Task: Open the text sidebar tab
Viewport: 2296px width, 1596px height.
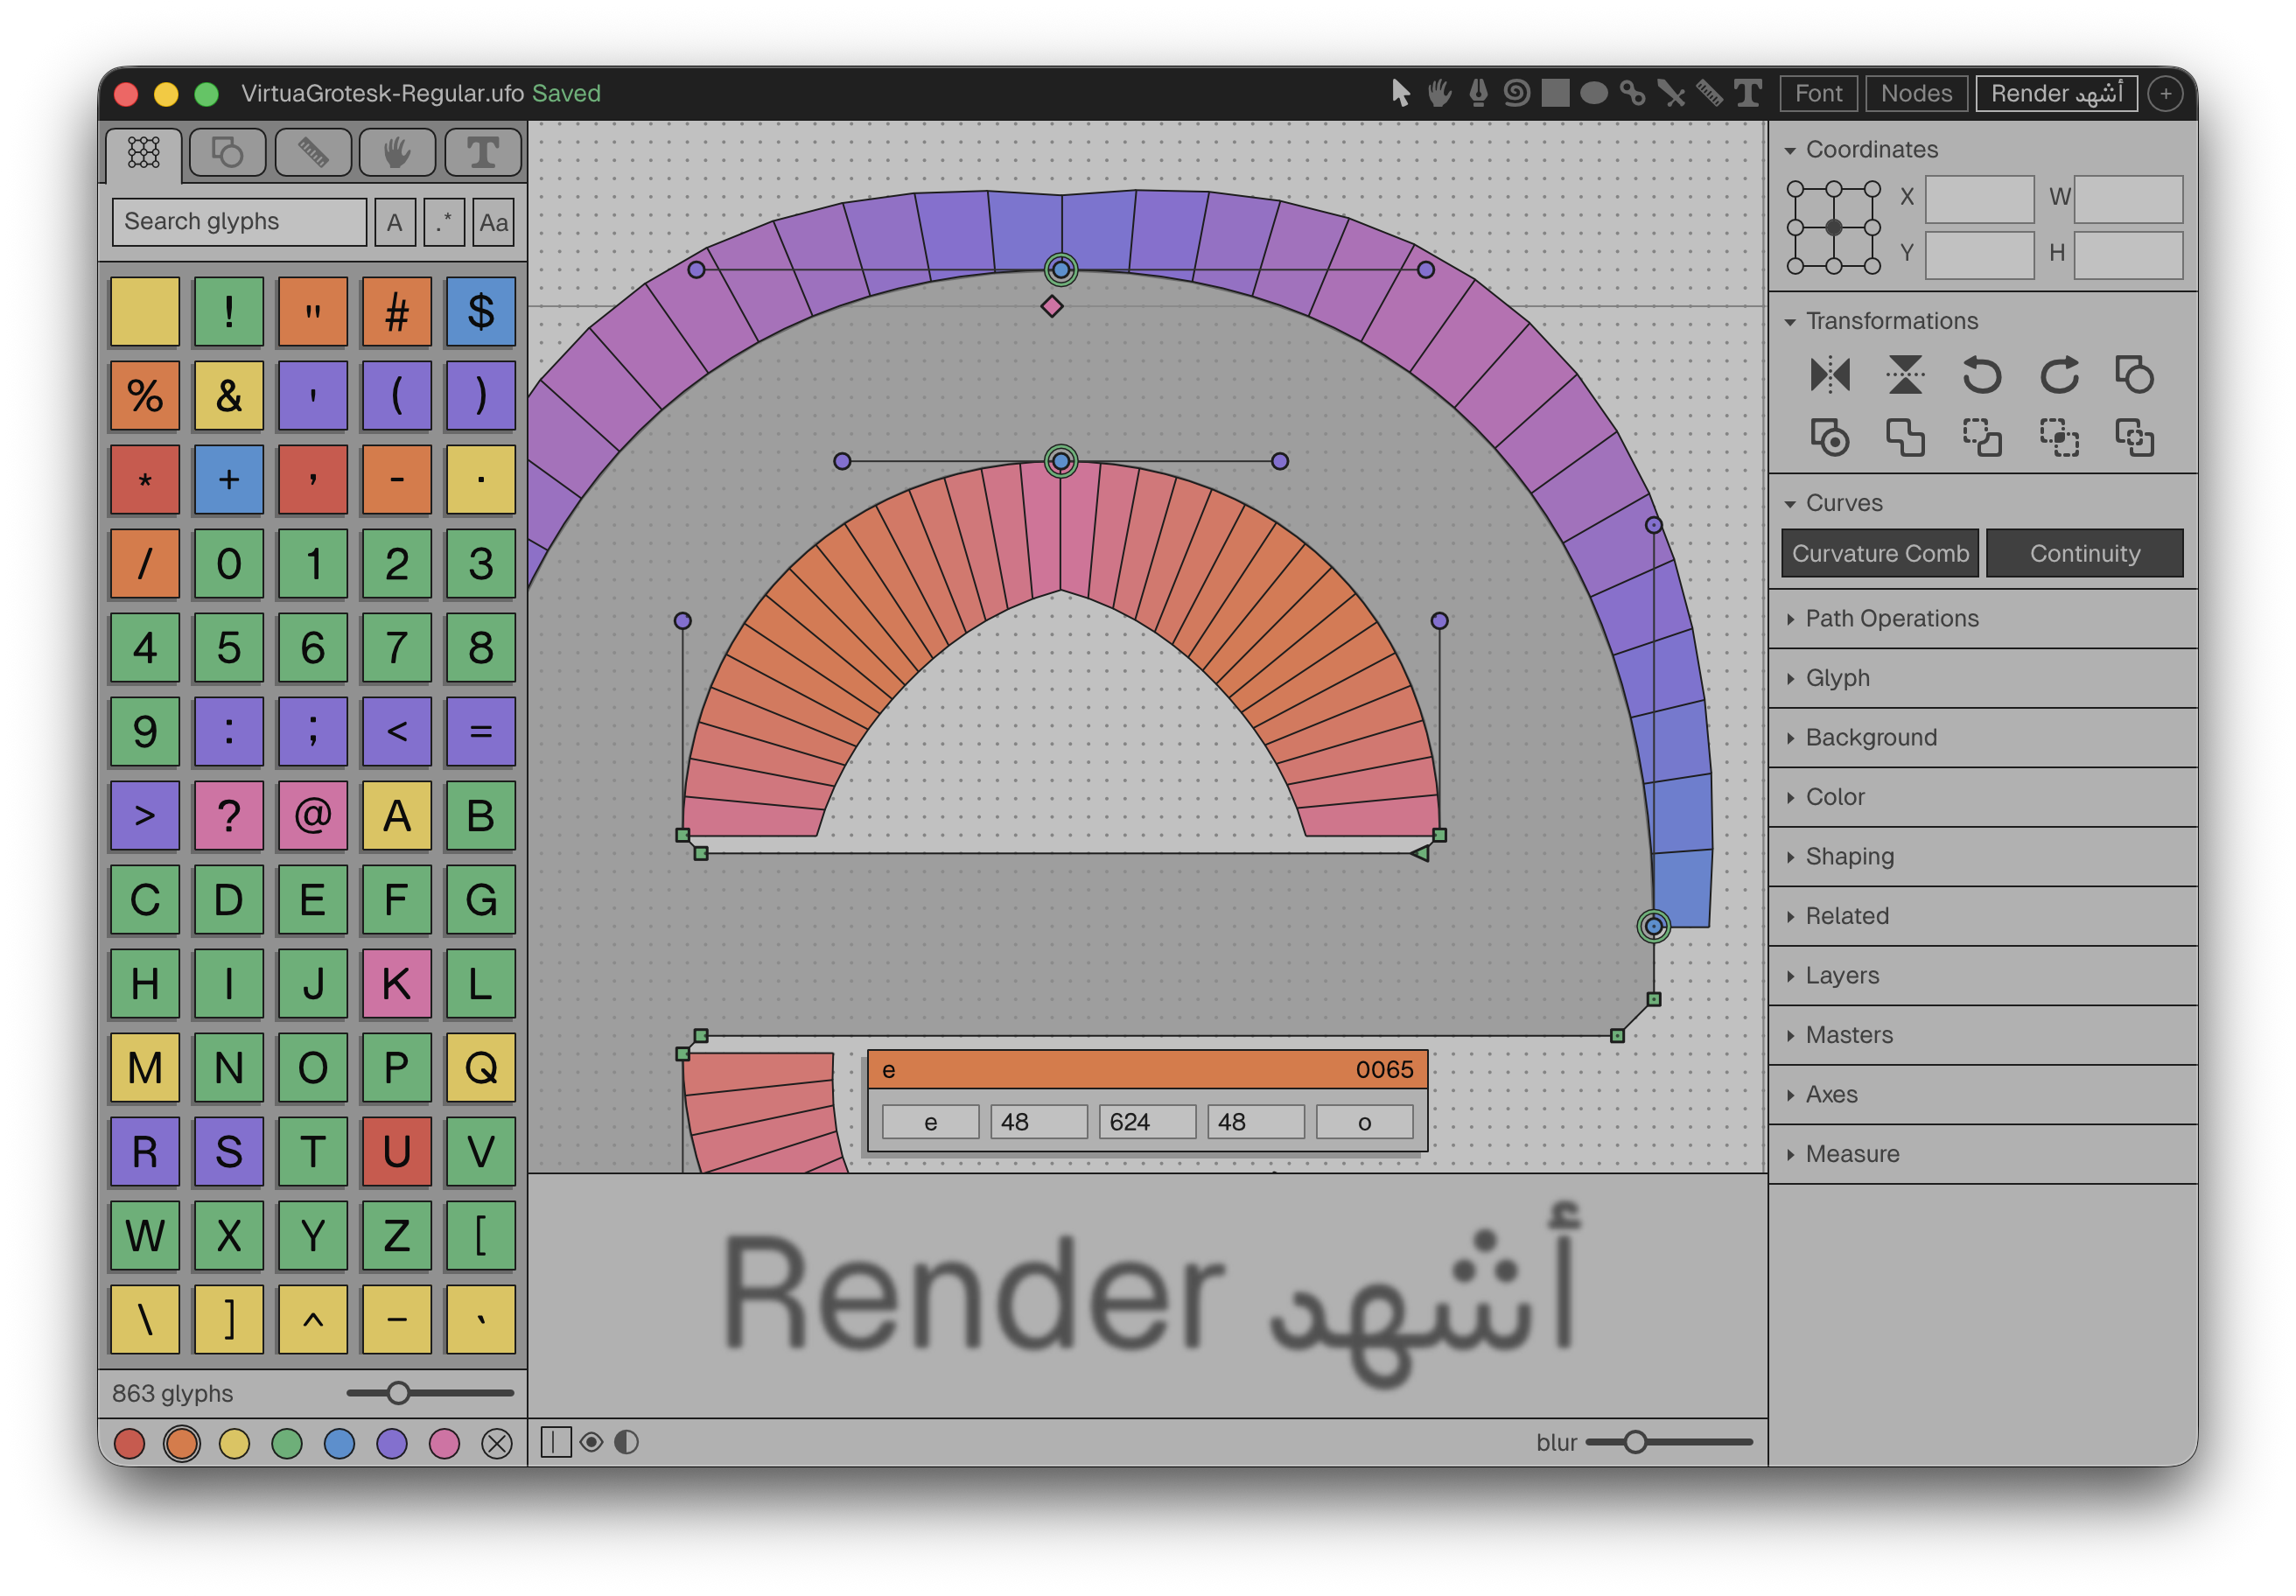Action: [x=483, y=153]
